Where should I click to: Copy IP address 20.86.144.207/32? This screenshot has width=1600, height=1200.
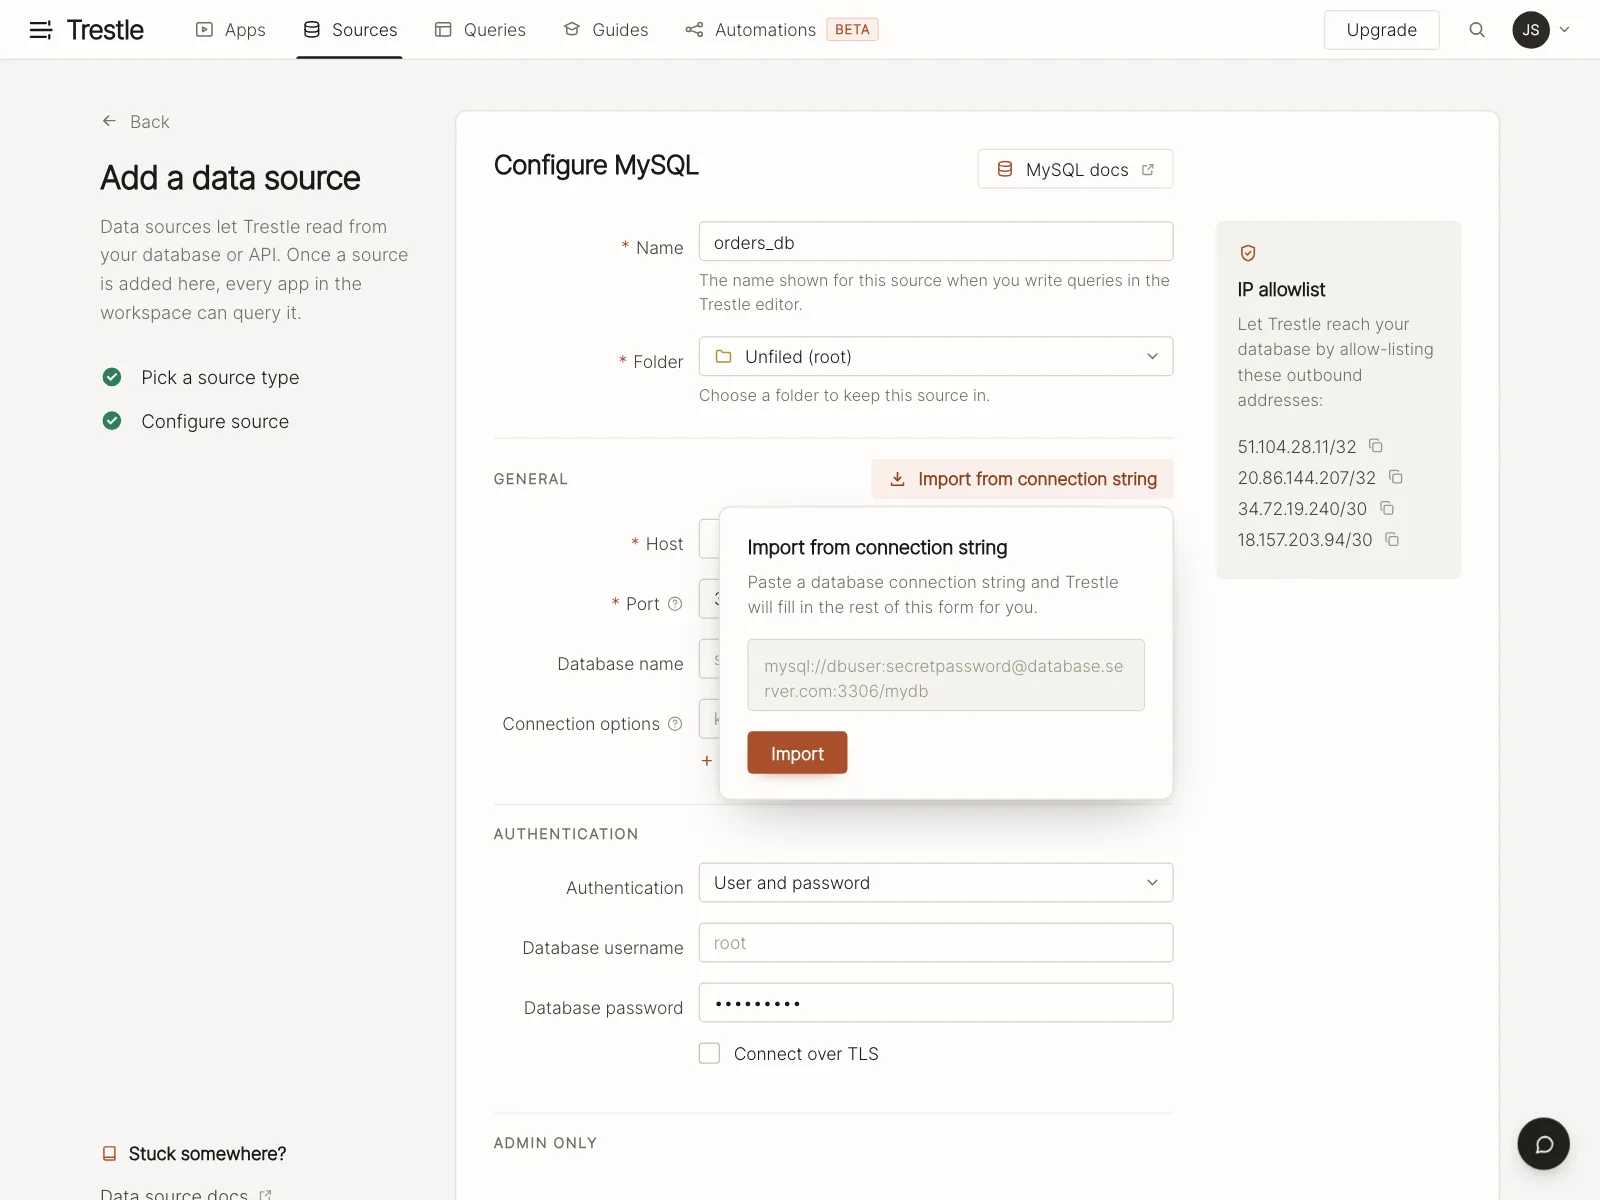point(1396,477)
